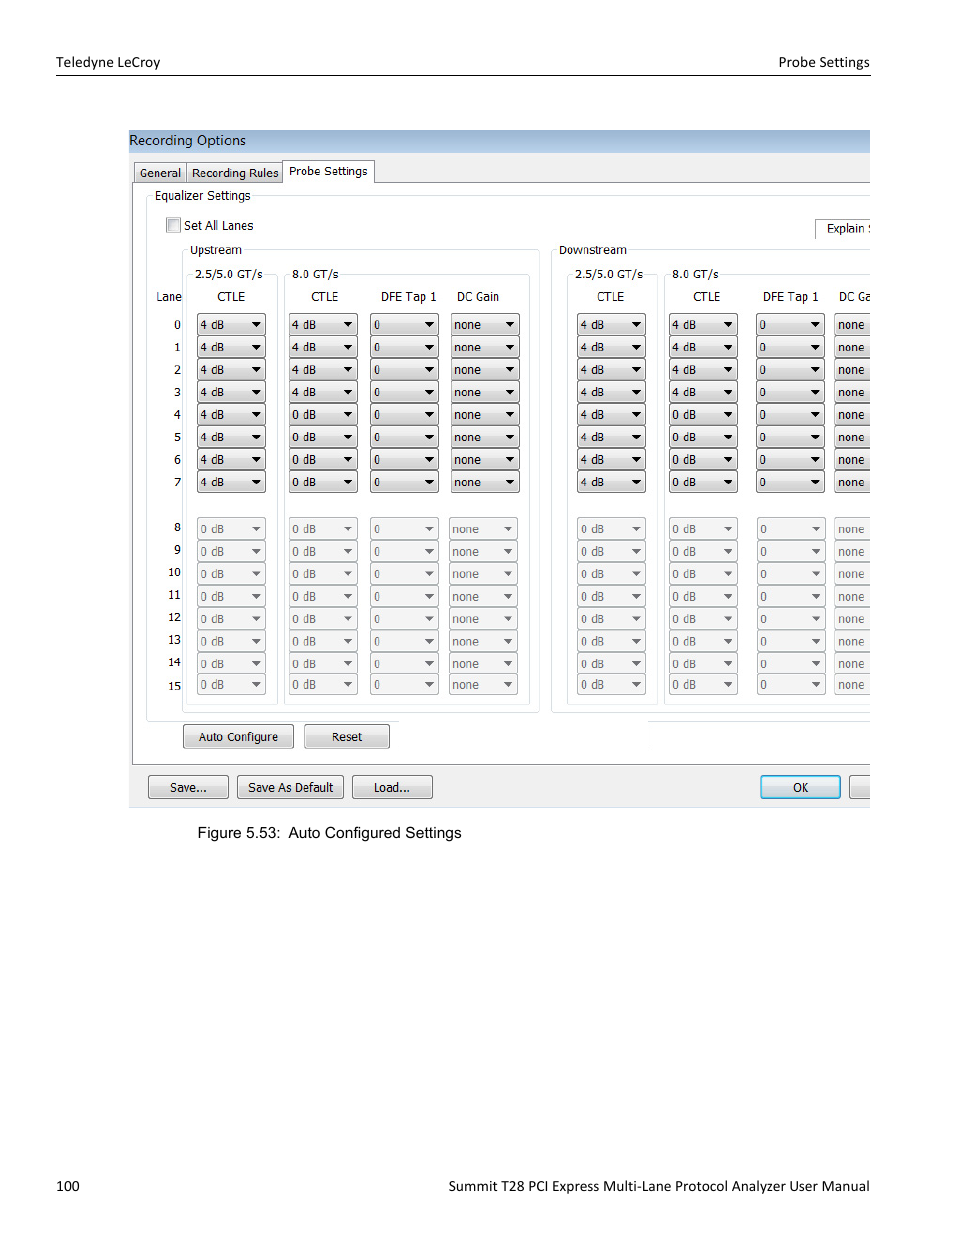954x1235 pixels.
Task: Click the Upstream group label
Action: [x=216, y=250]
